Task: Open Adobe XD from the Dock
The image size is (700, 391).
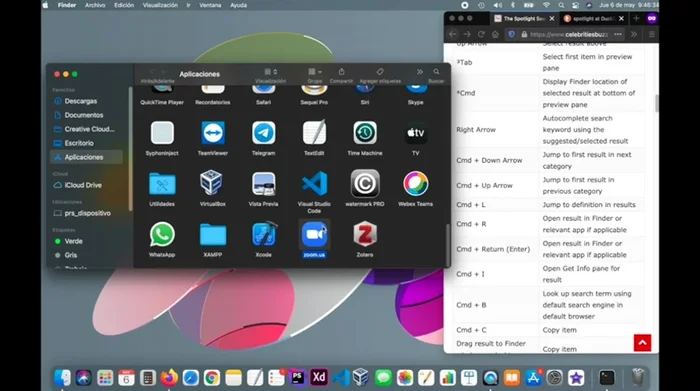Action: 319,378
